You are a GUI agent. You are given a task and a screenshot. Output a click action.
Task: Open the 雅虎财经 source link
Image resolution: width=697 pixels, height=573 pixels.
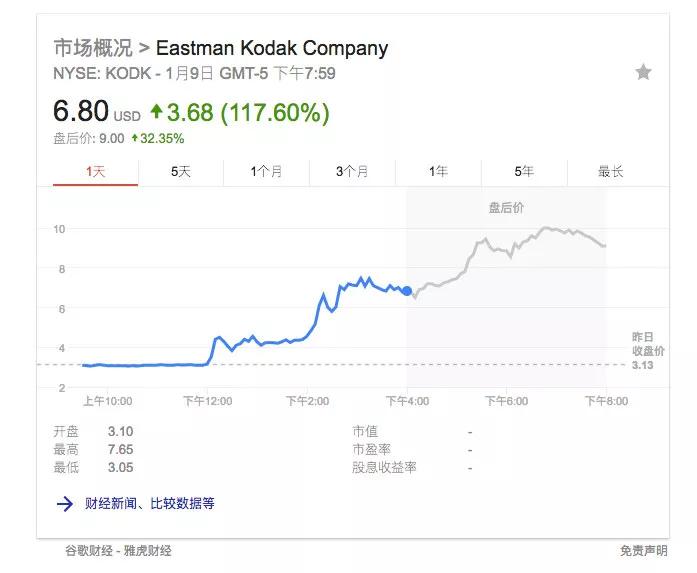point(148,550)
